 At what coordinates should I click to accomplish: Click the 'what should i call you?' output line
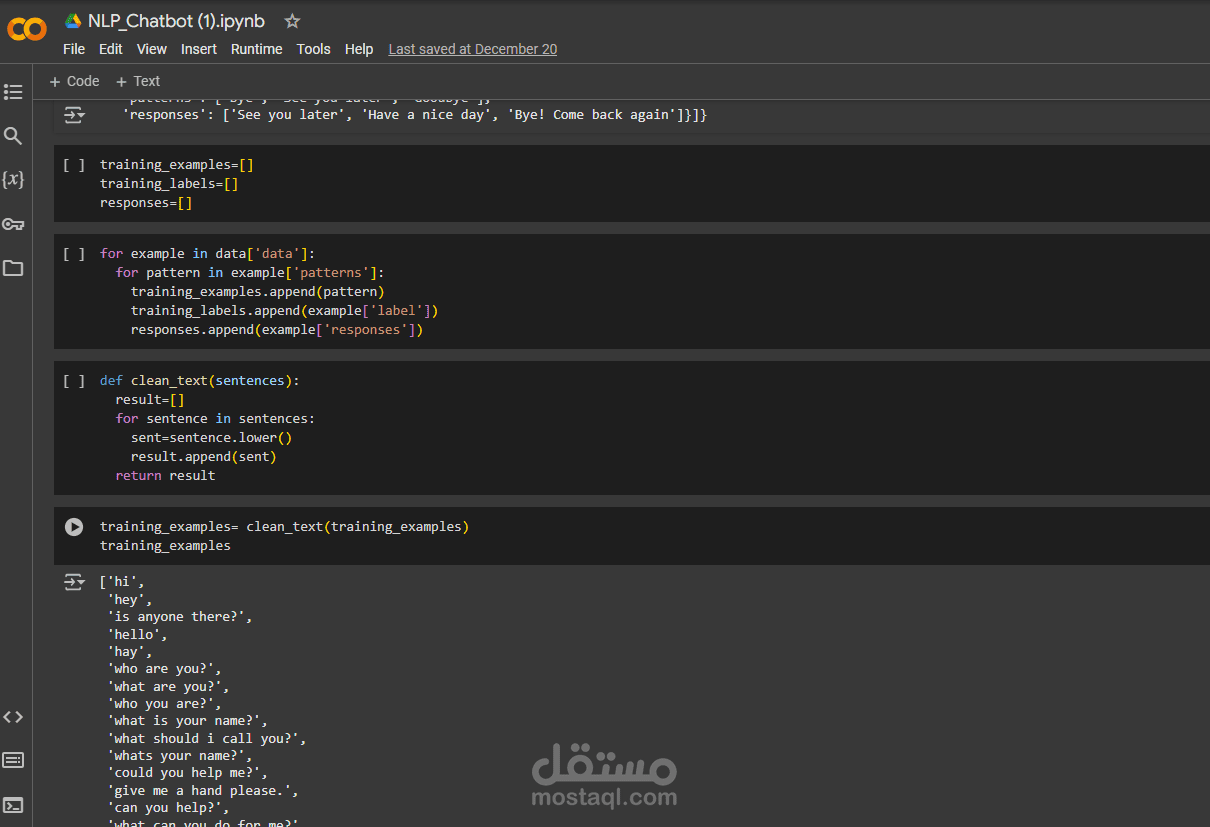pyautogui.click(x=207, y=739)
